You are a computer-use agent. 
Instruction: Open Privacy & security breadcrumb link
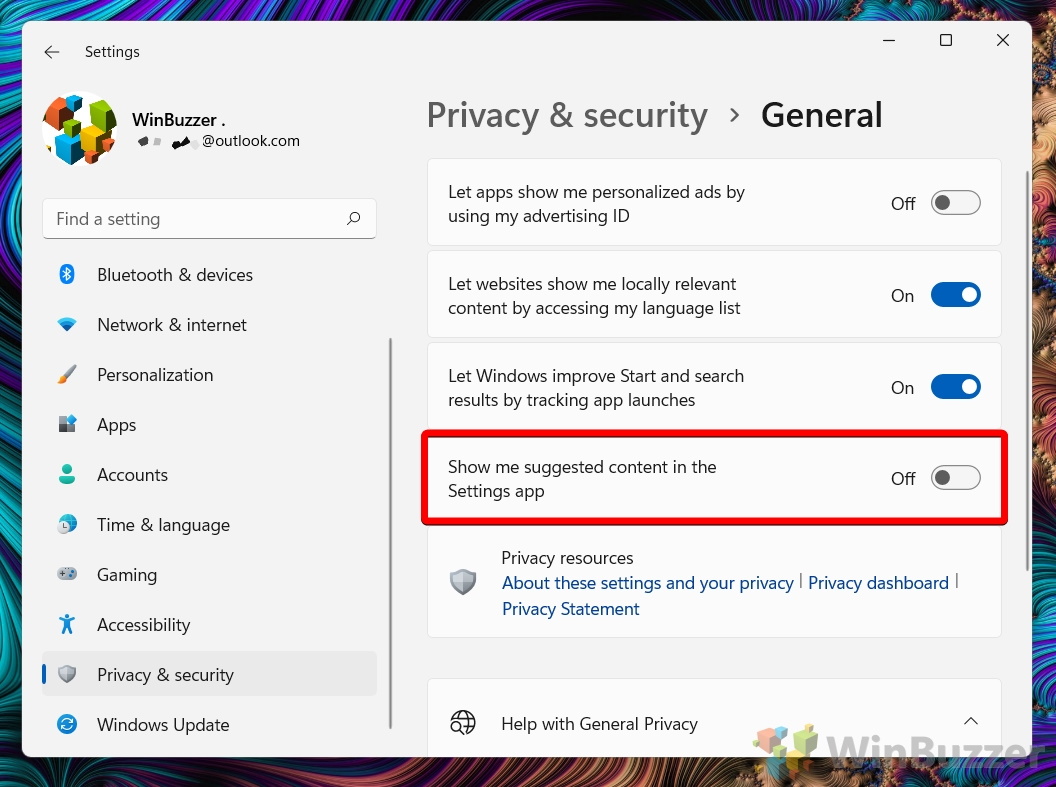(567, 116)
